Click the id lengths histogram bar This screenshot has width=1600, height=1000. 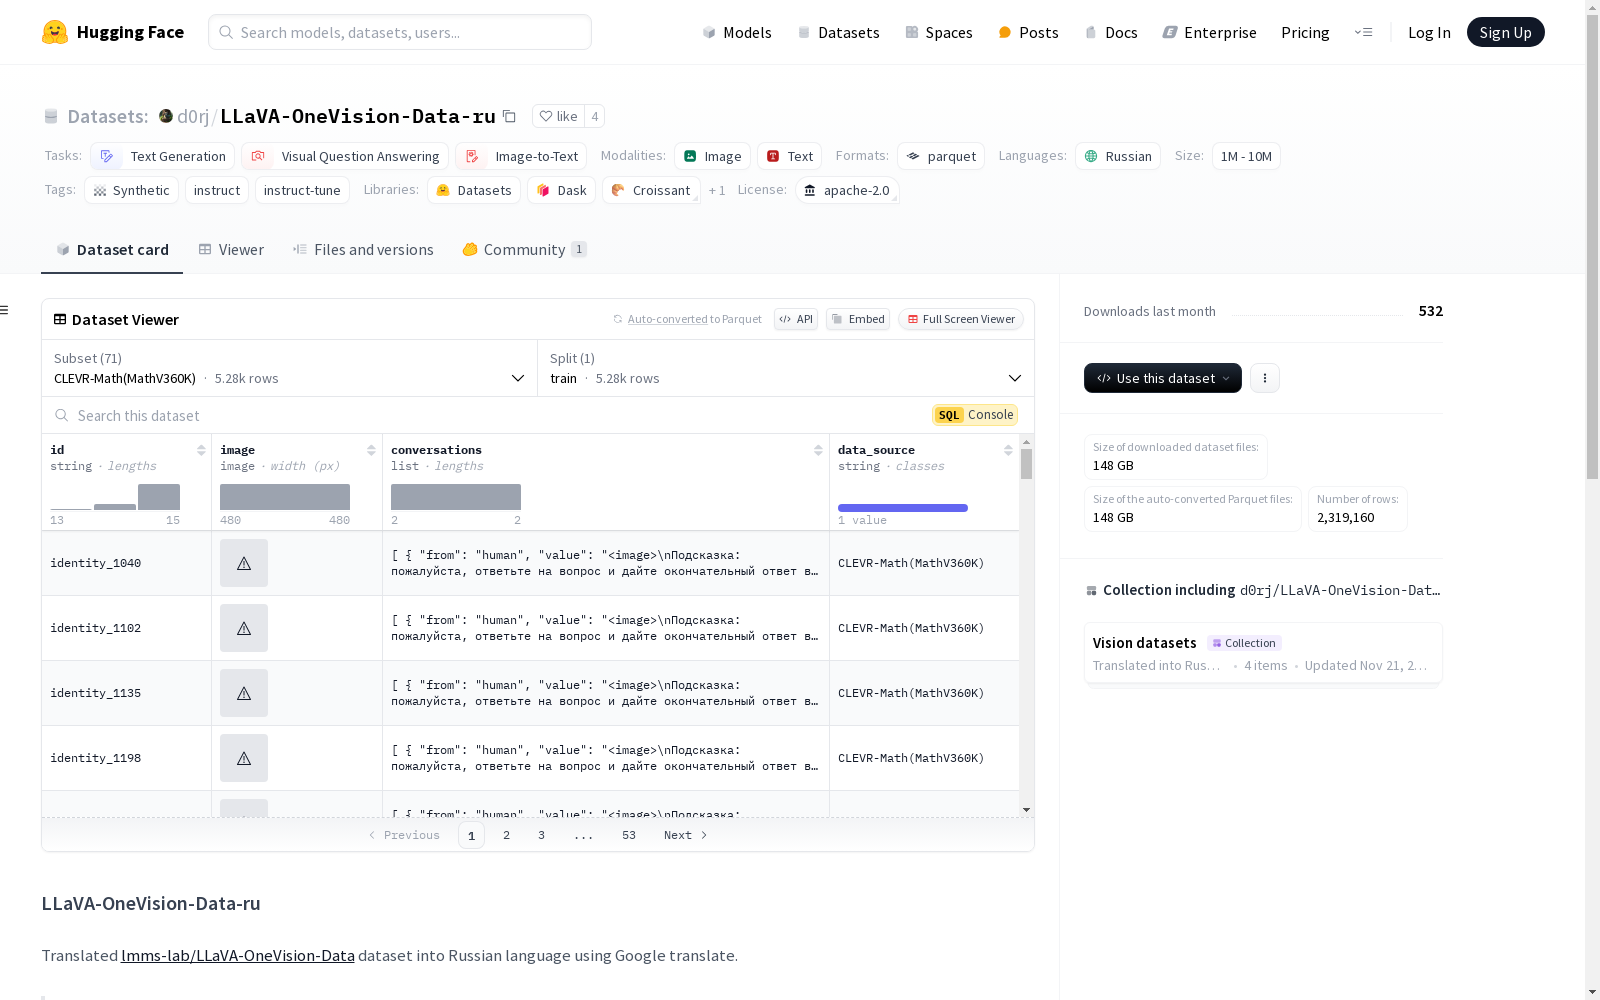(159, 497)
